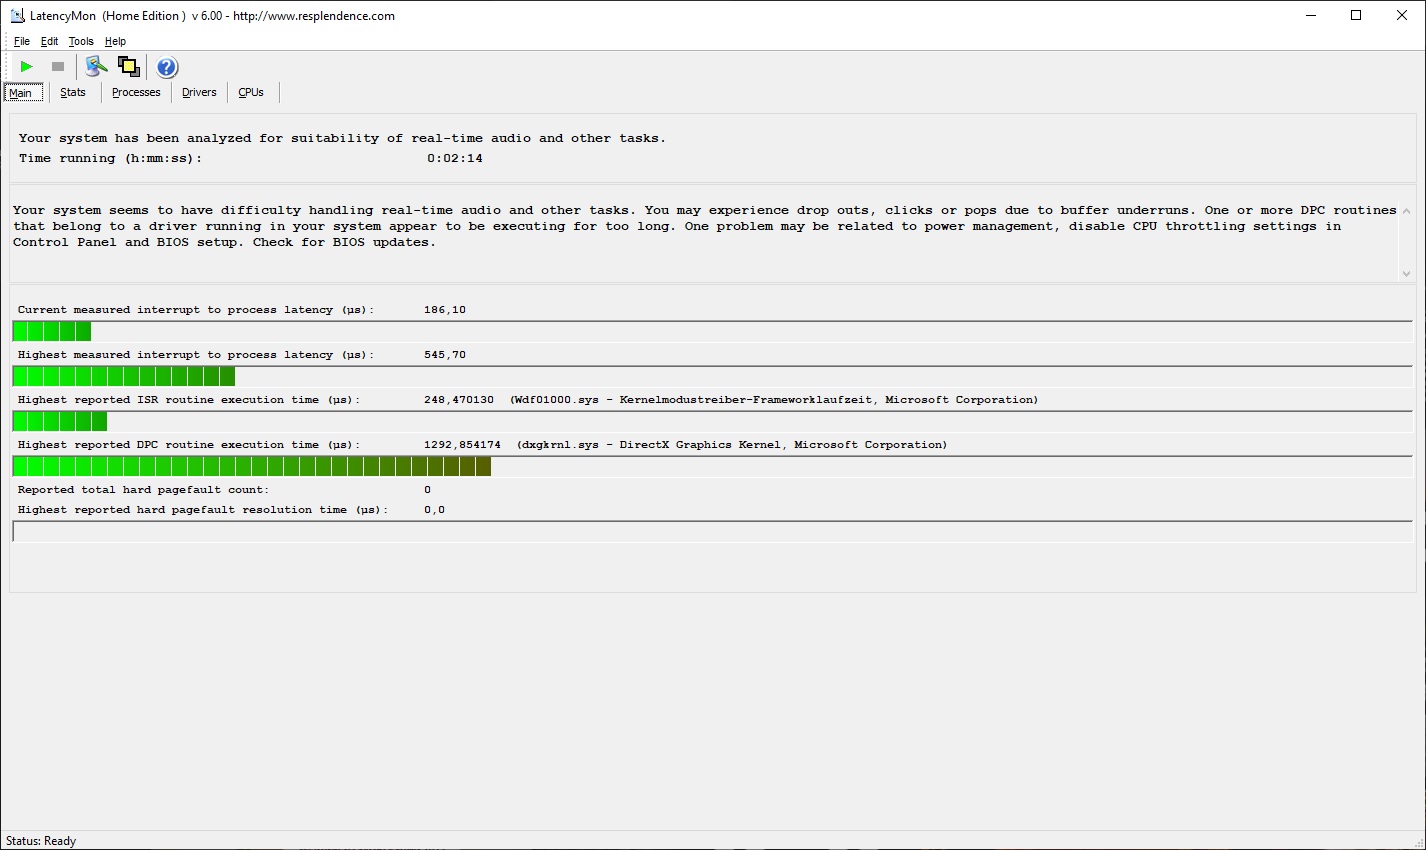Click the current latency value 186,10
The width and height of the screenshot is (1426, 850).
(445, 310)
